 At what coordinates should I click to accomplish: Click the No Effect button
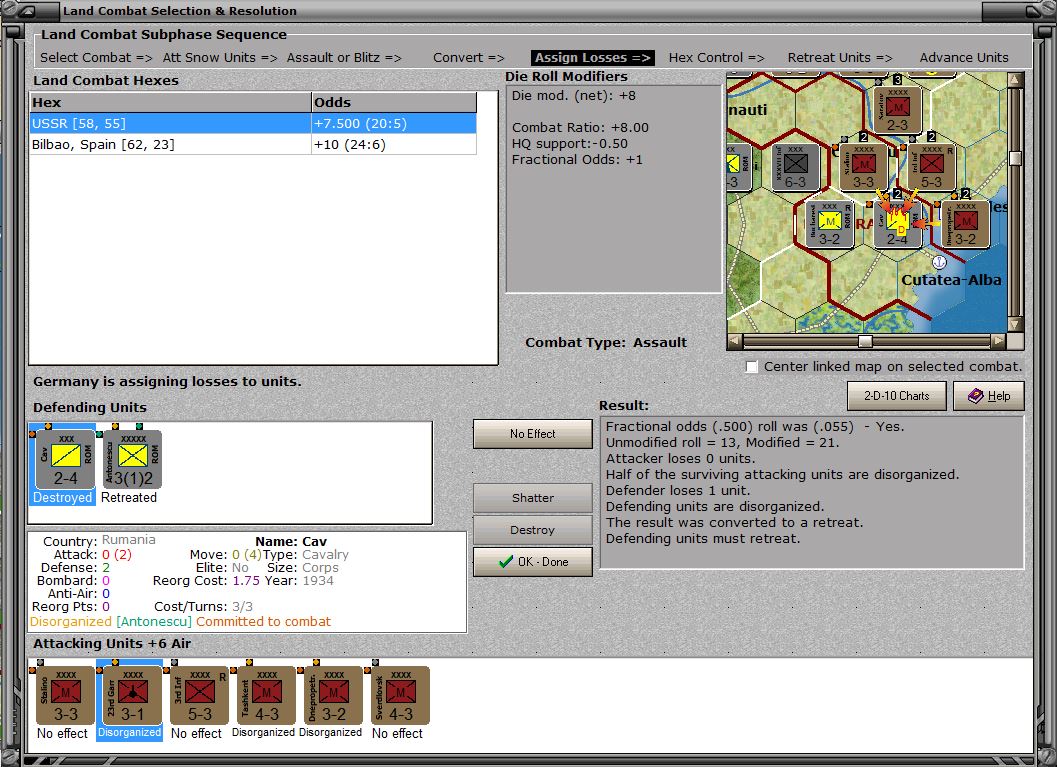pyautogui.click(x=533, y=433)
